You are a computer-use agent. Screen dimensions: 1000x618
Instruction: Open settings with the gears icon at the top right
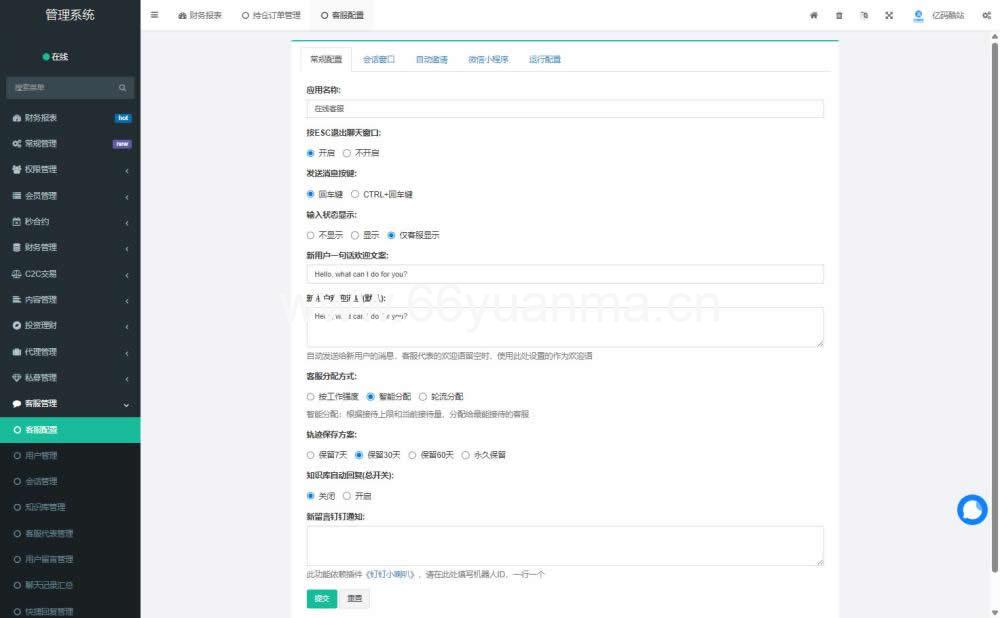point(987,15)
